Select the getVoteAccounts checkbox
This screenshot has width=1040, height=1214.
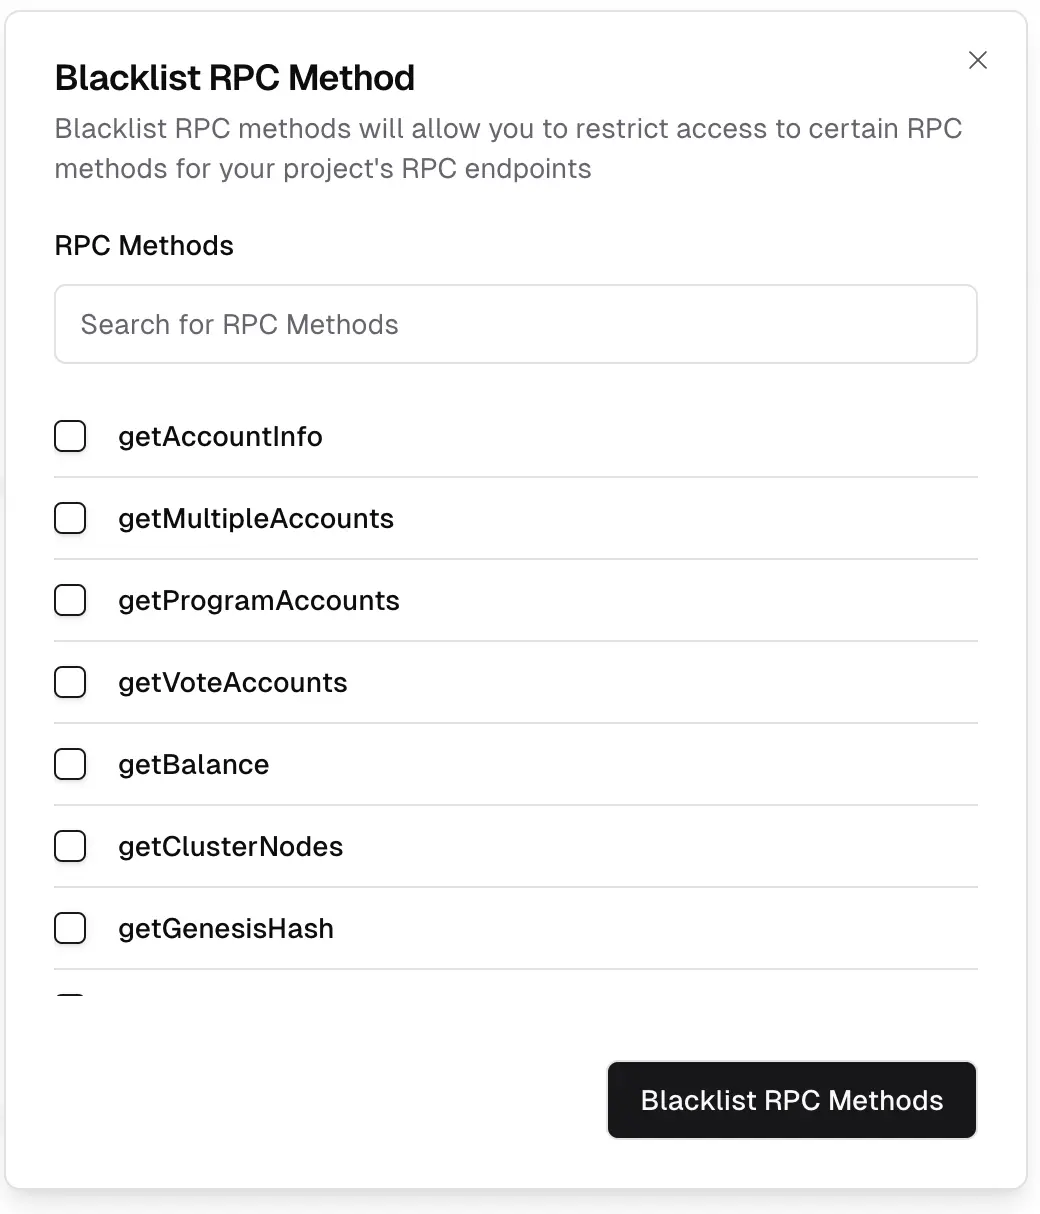70,682
